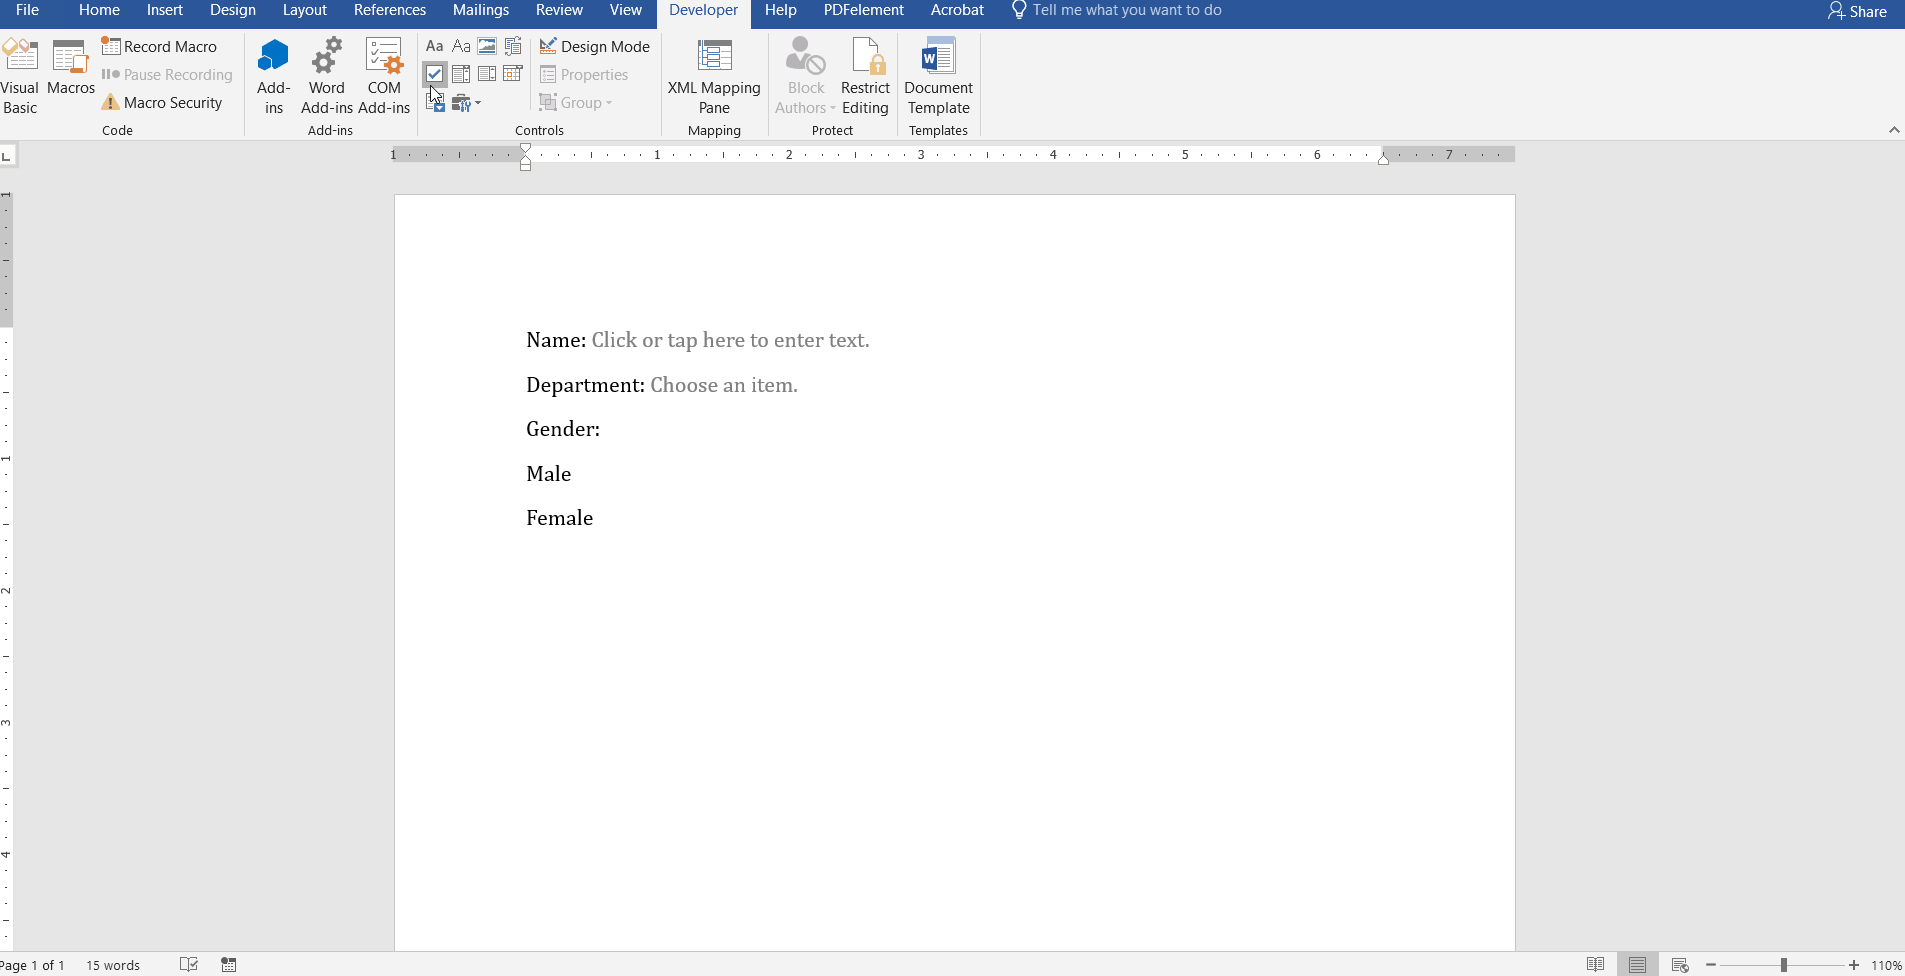Insert Repeating Section content control
The width and height of the screenshot is (1905, 976).
[x=435, y=102]
